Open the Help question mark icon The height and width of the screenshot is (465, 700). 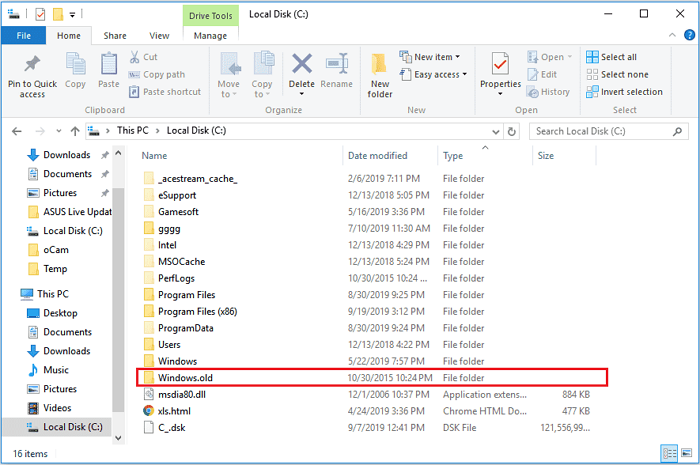coord(689,36)
